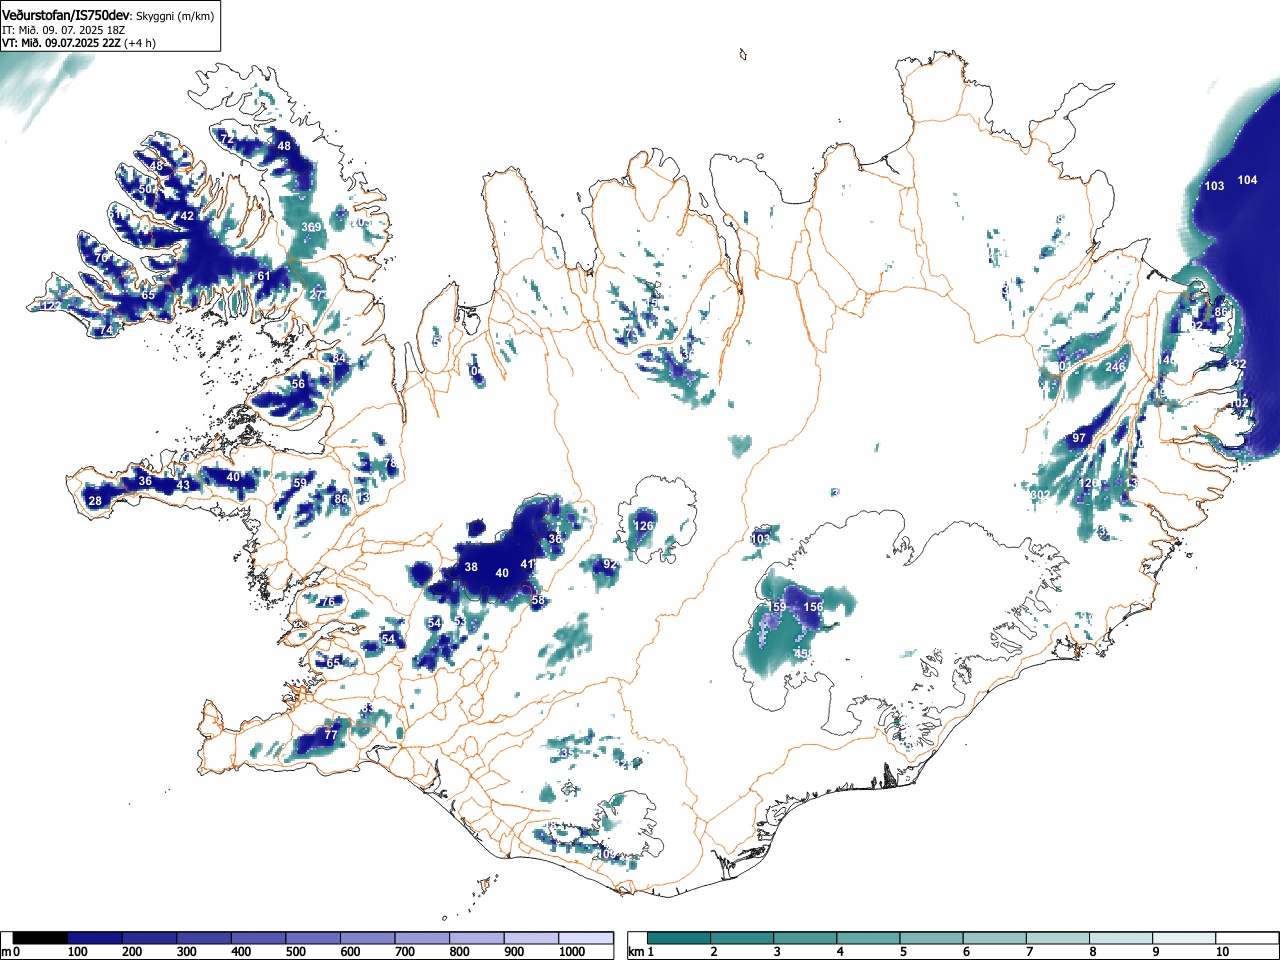Image resolution: width=1280 pixels, height=960 pixels.
Task: Click the 'Skyggni (m/km)' label
Action: (x=174, y=16)
